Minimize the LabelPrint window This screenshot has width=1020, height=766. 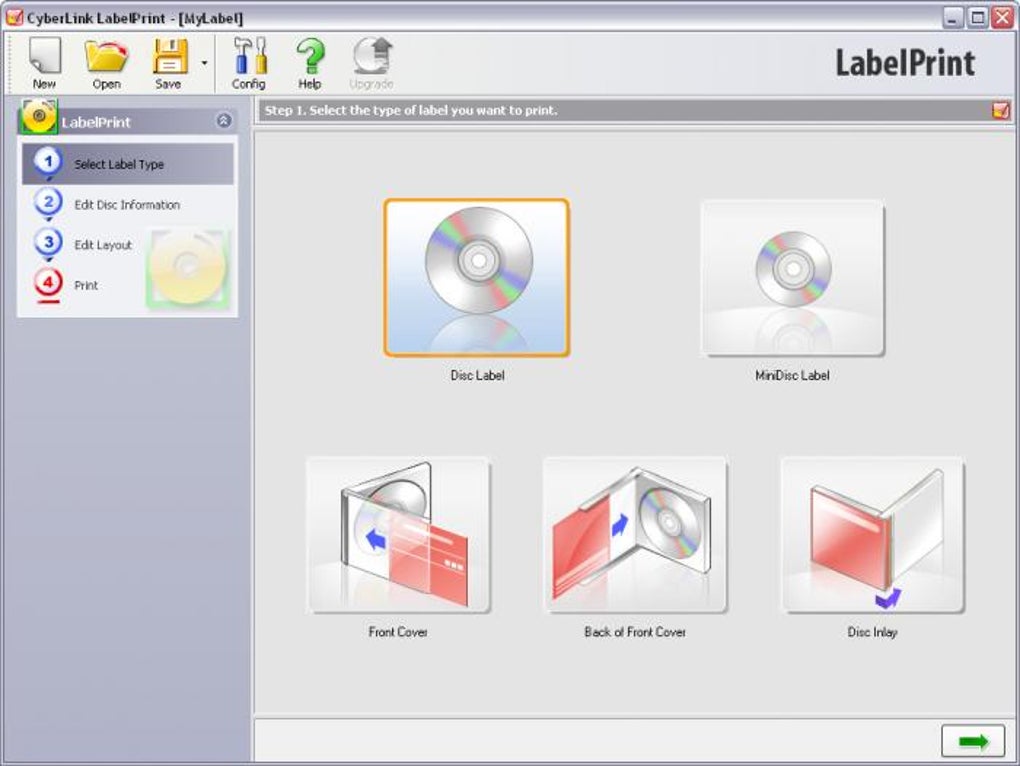[953, 18]
